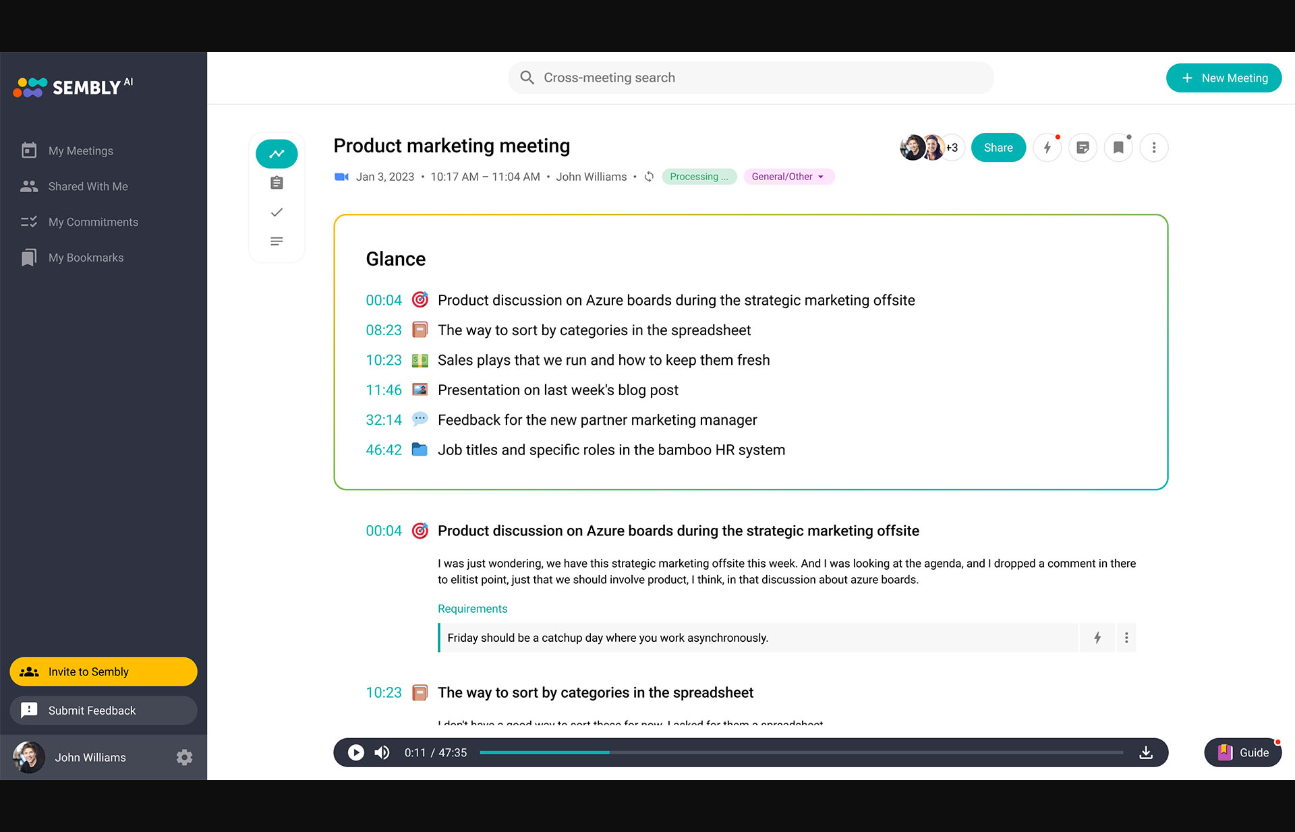Image resolution: width=1295 pixels, height=832 pixels.
Task: Play the meeting audio recording
Action: coord(356,753)
